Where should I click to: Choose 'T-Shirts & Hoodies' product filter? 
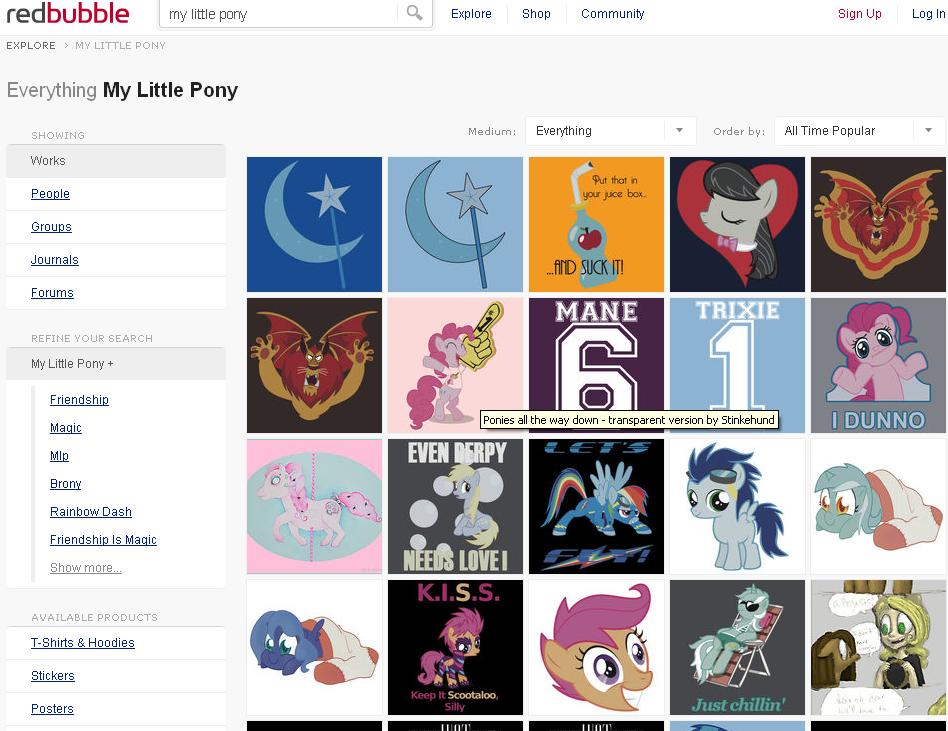(83, 643)
